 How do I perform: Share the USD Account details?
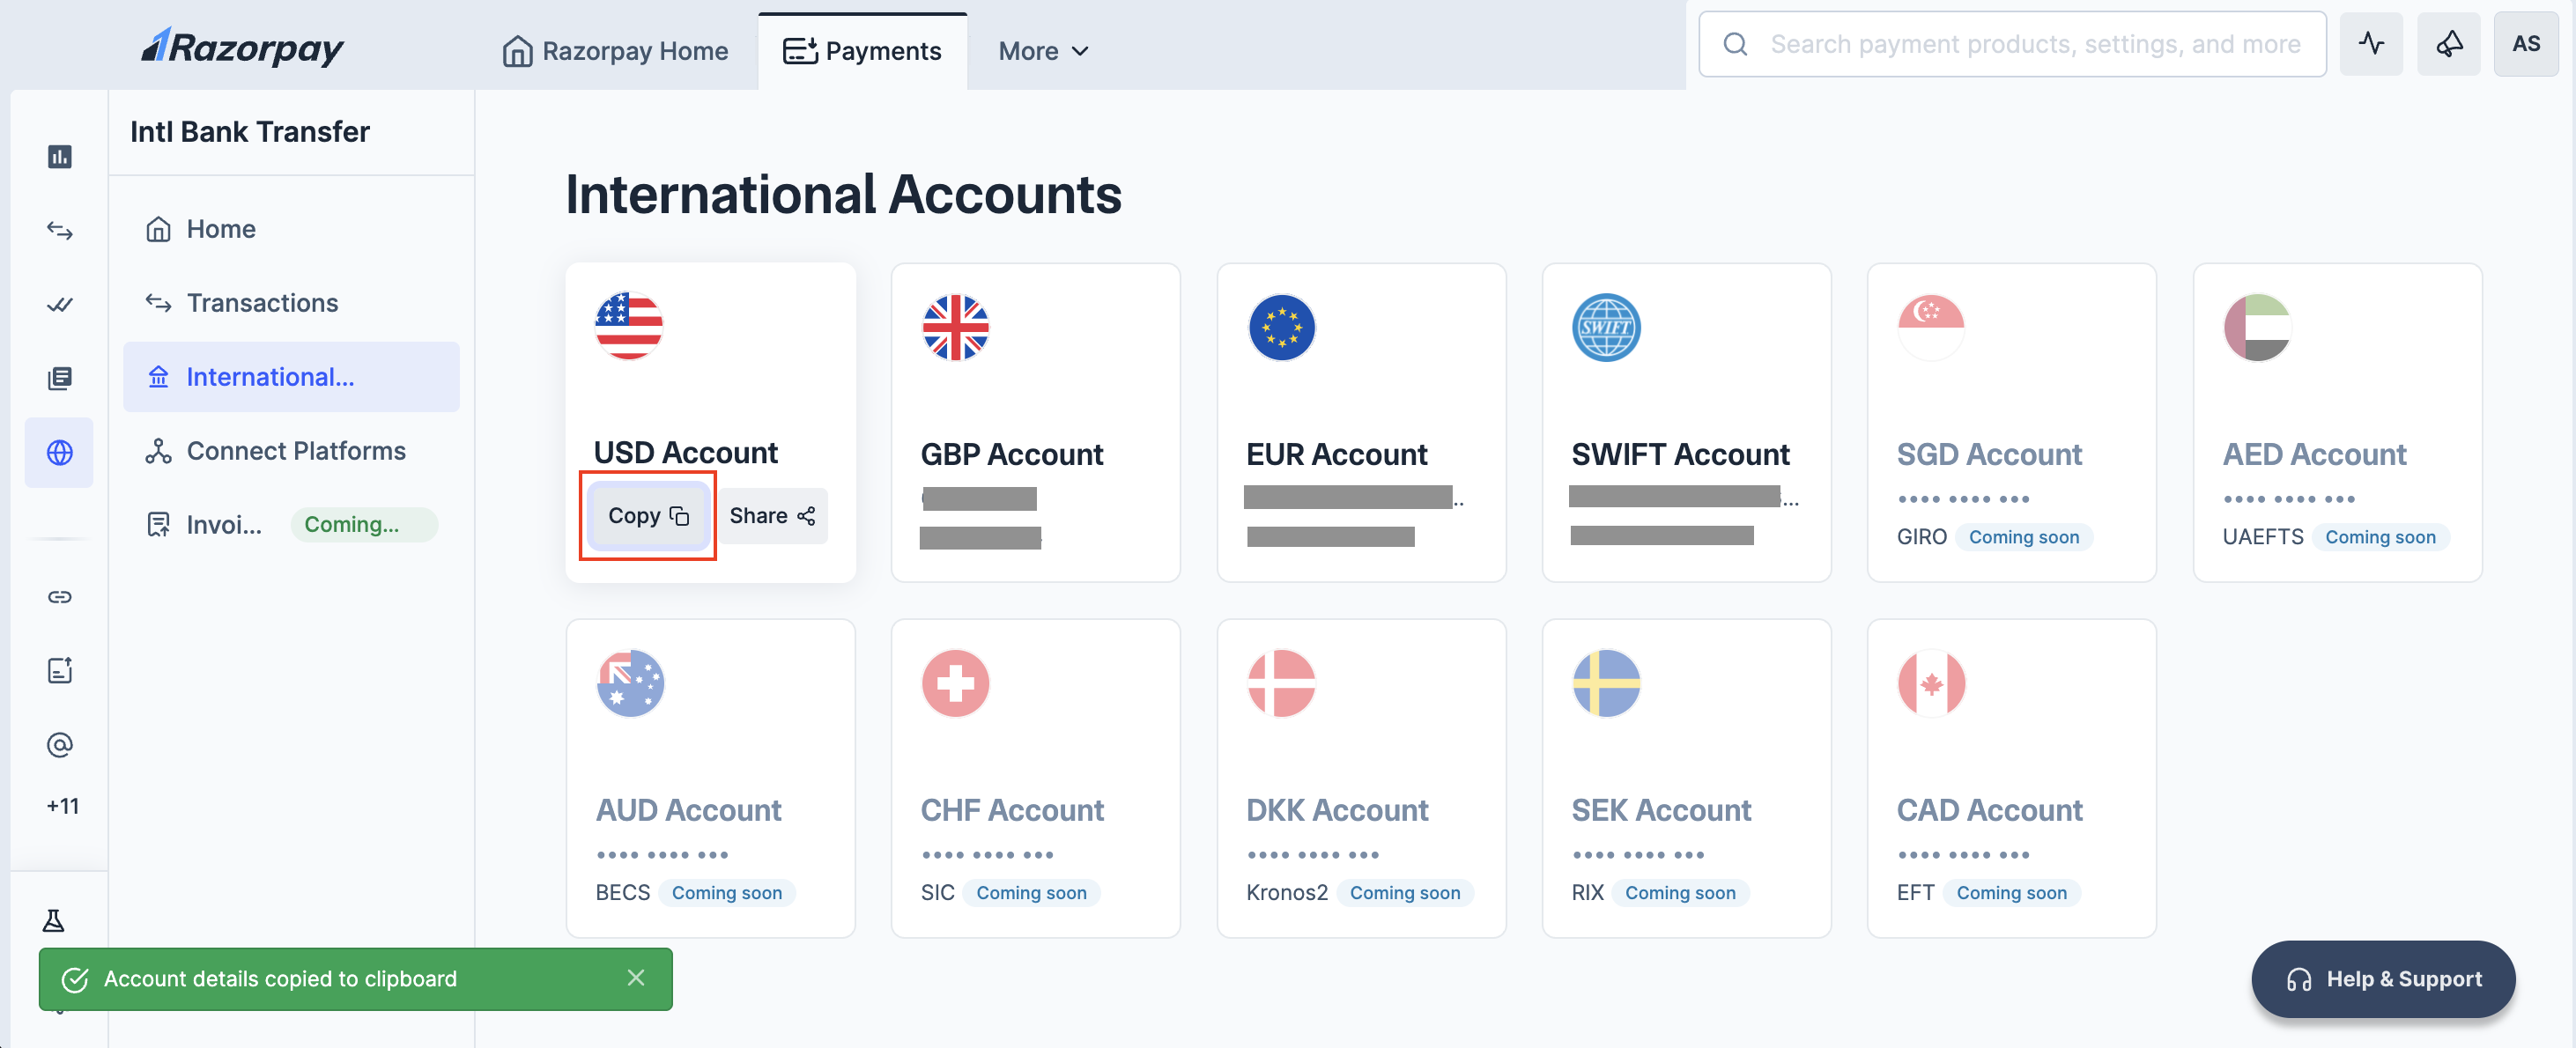pyautogui.click(x=771, y=515)
